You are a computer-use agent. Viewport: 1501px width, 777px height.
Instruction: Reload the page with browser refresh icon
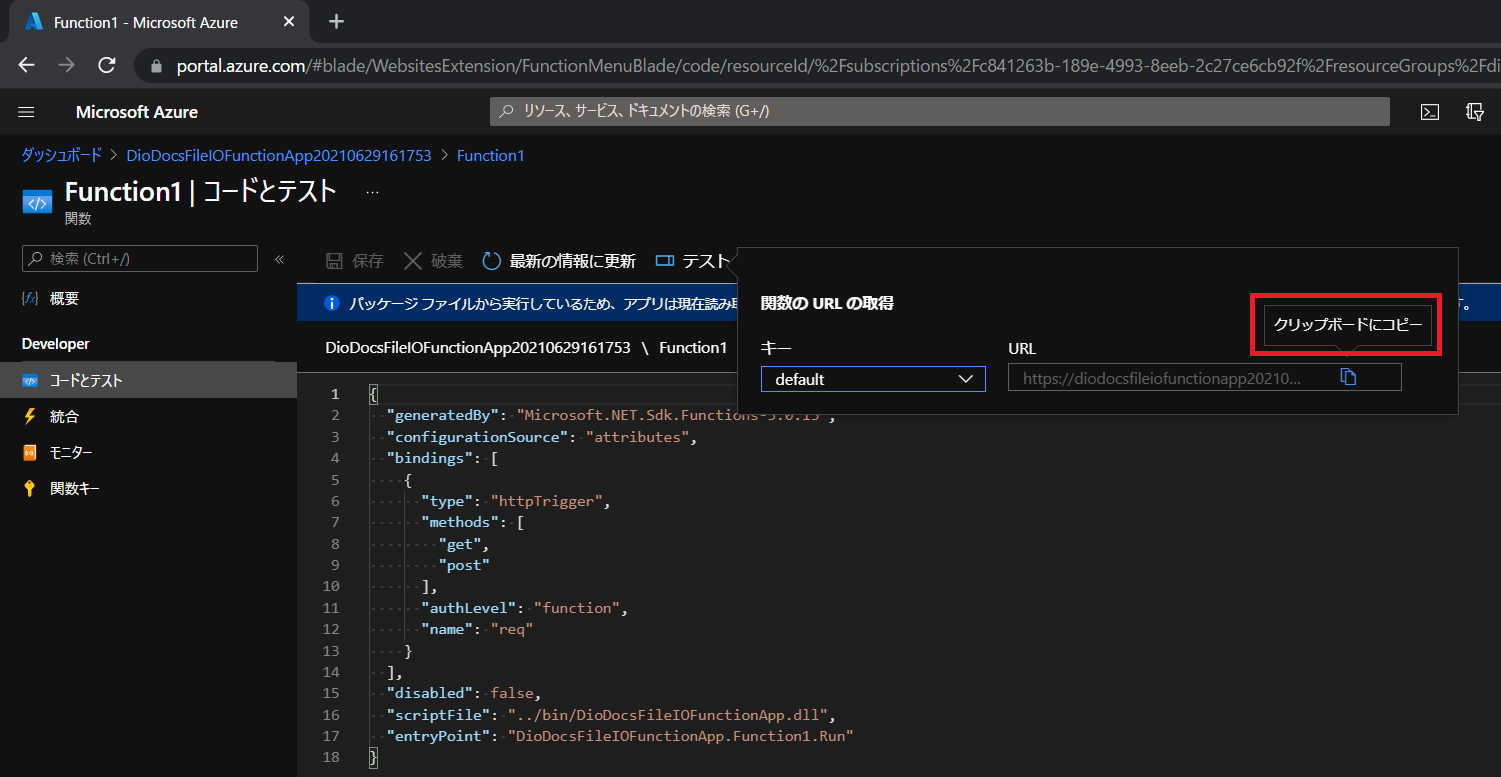[x=107, y=65]
